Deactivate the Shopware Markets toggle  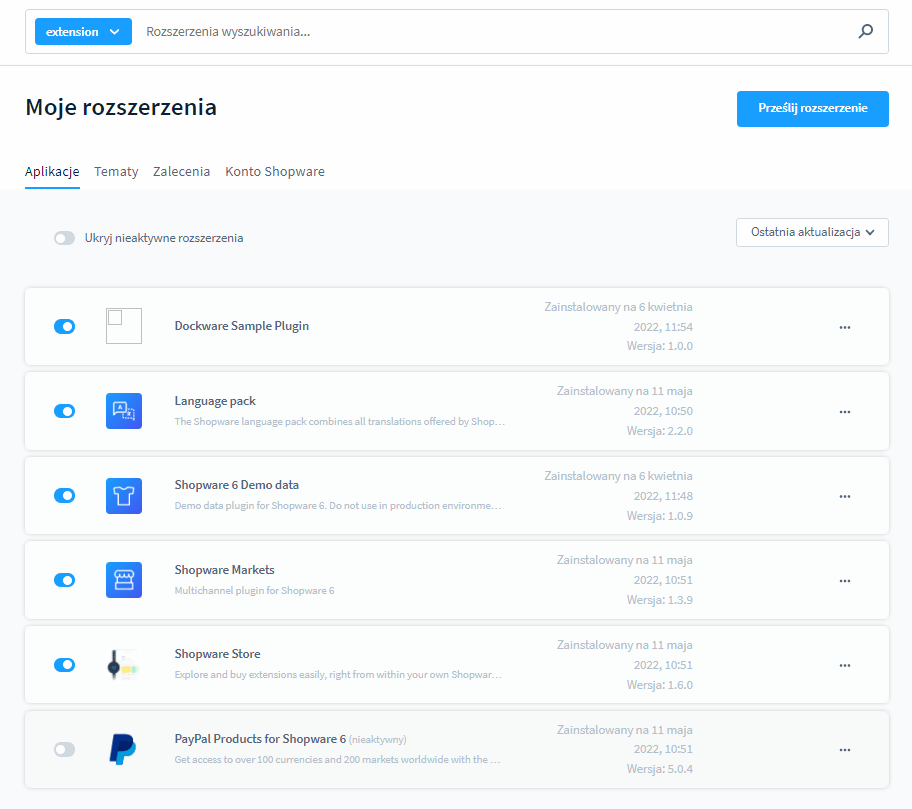pos(65,580)
